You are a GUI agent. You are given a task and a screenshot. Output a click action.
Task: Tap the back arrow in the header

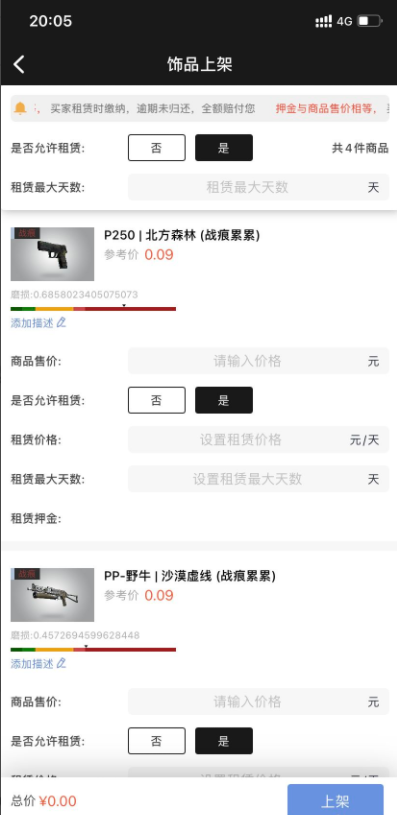pos(19,64)
